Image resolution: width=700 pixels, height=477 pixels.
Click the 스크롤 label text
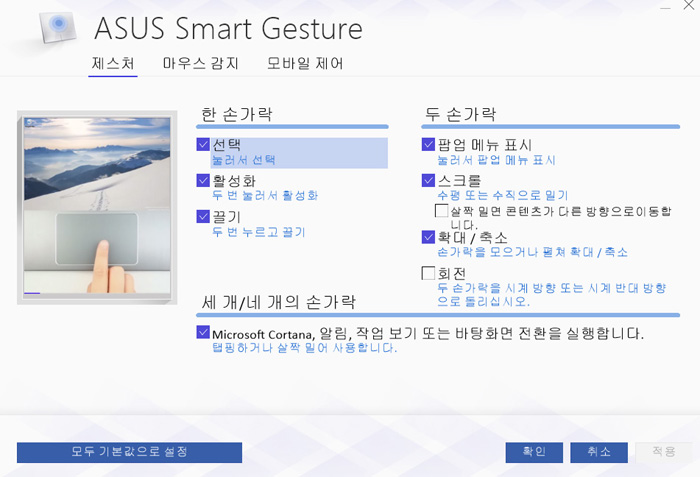point(459,181)
